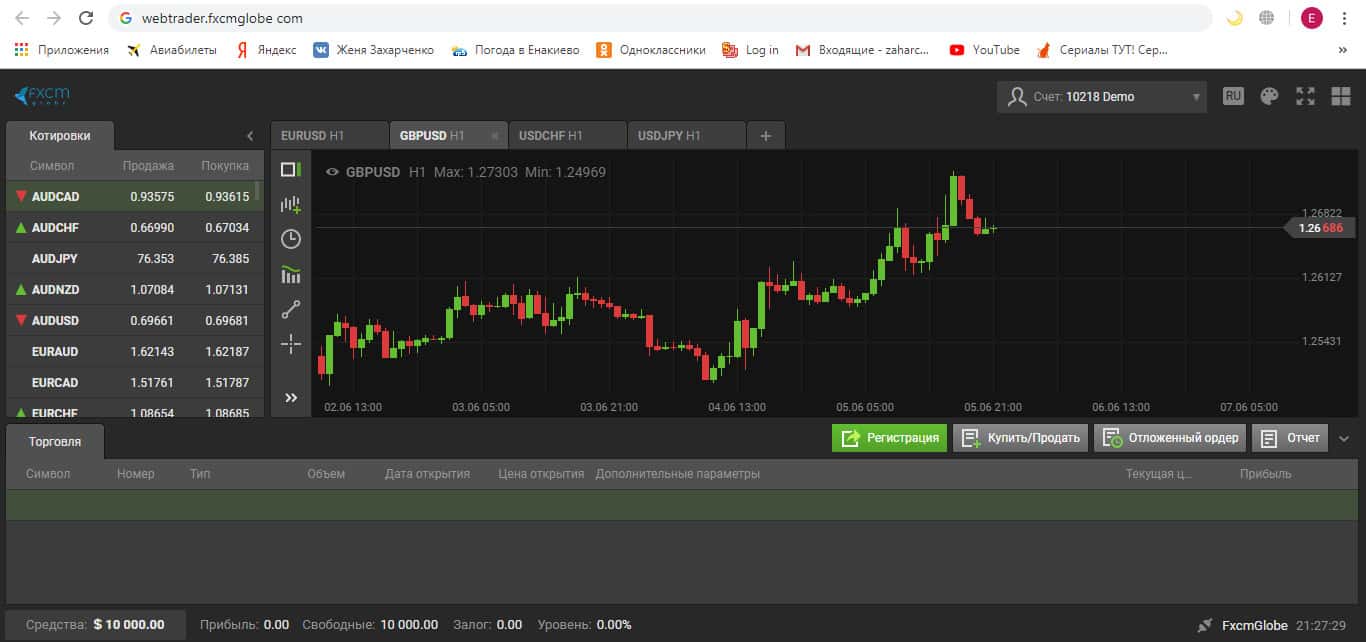The height and width of the screenshot is (642, 1366).
Task: Open the window layout grid icon
Action: tap(1341, 96)
